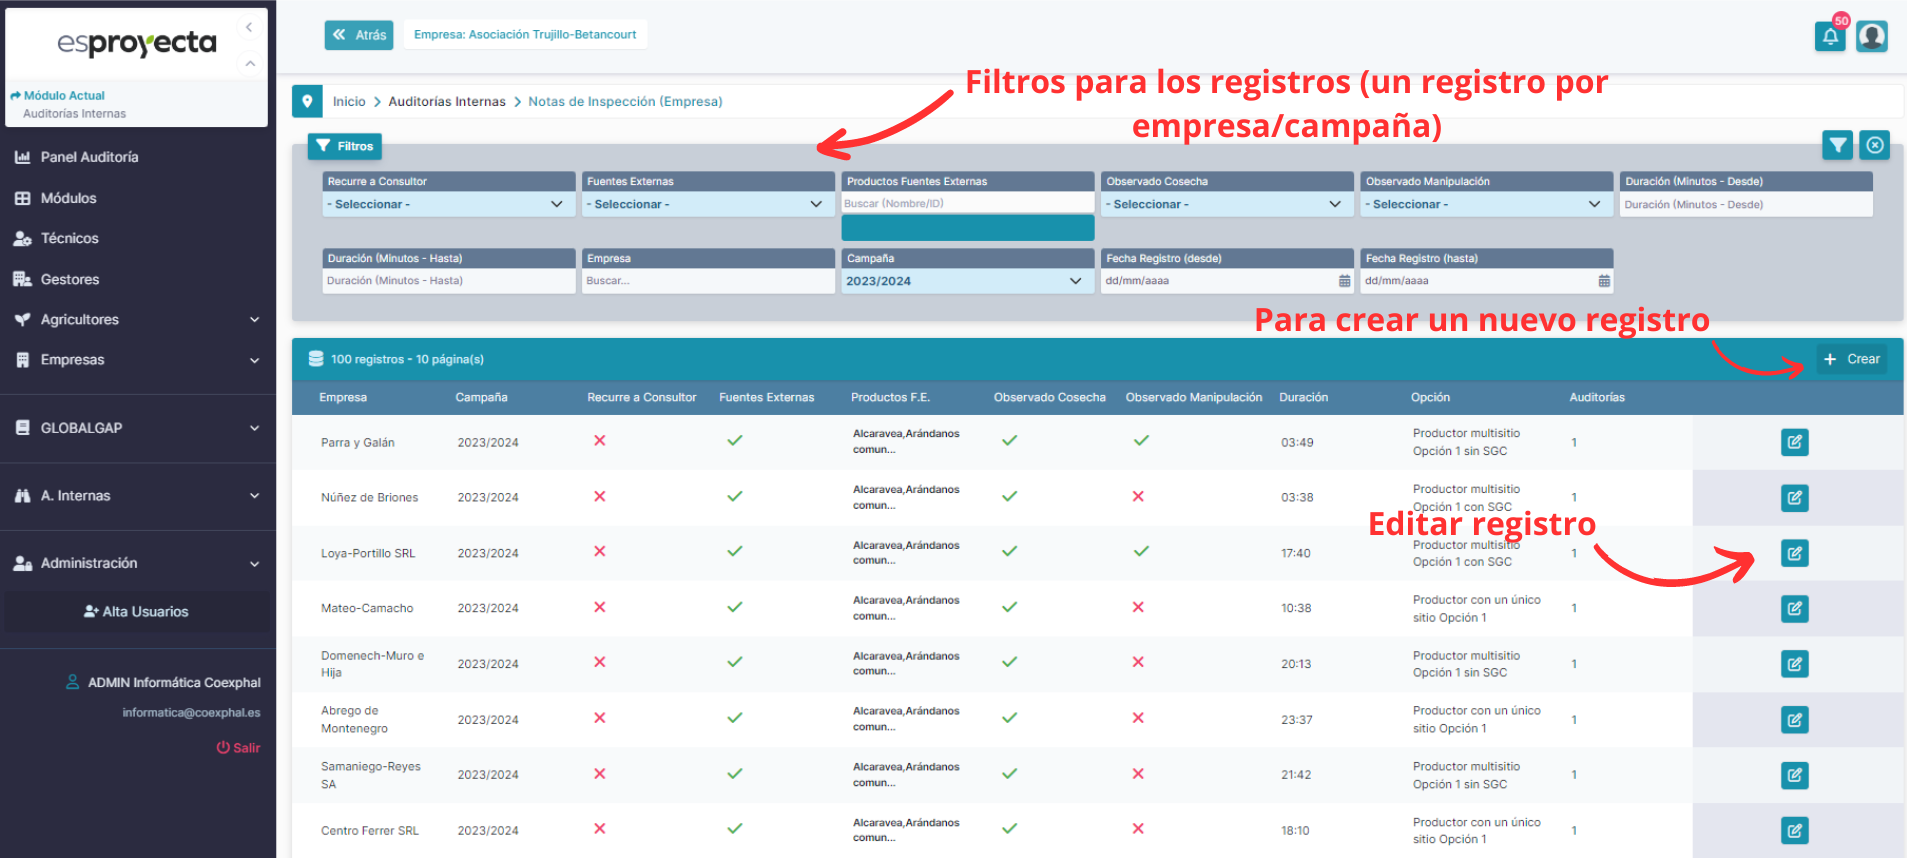
Task: Expand the Empresas sidebar menu
Action: pyautogui.click(x=138, y=360)
